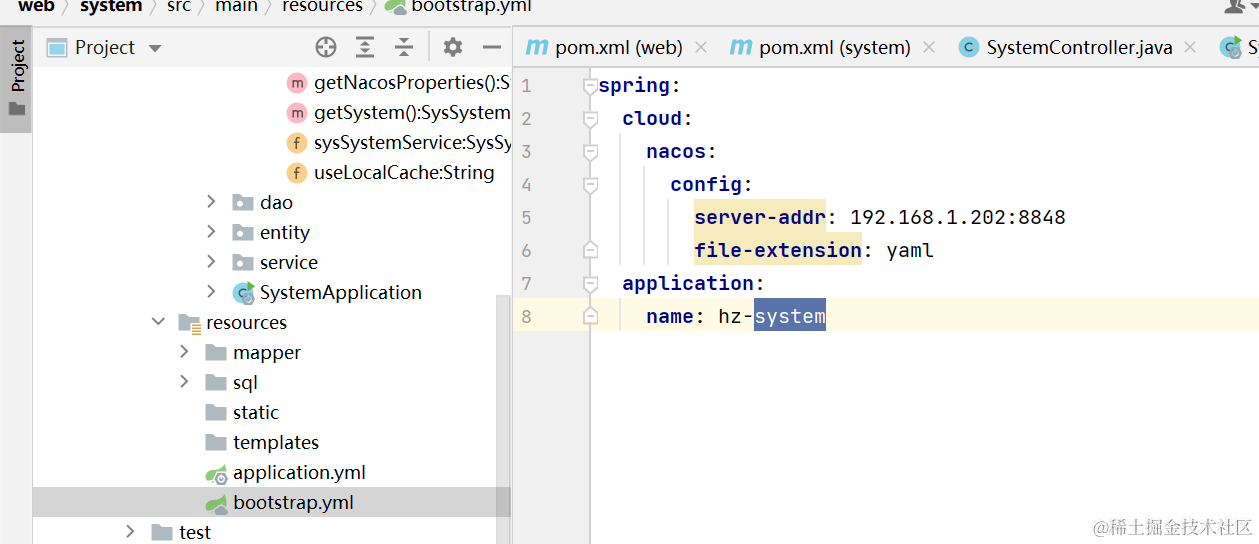Fold the 'nacos:' block in gutter
This screenshot has height=544, width=1259.
pos(590,152)
